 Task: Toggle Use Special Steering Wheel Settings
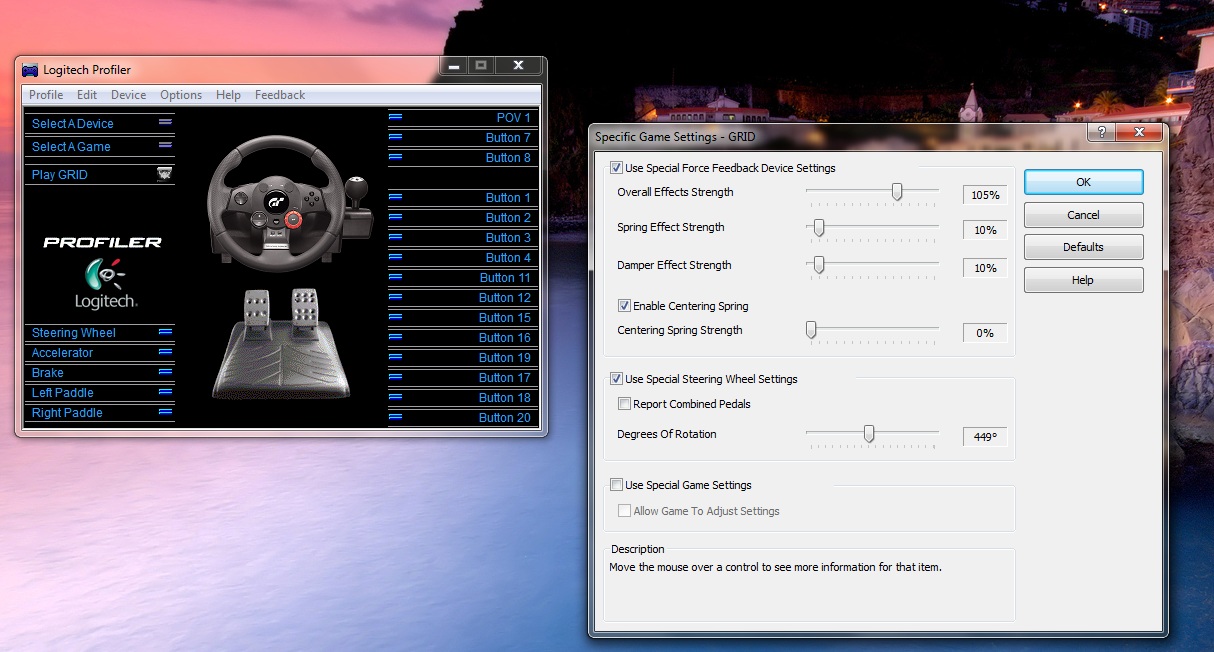coord(616,379)
